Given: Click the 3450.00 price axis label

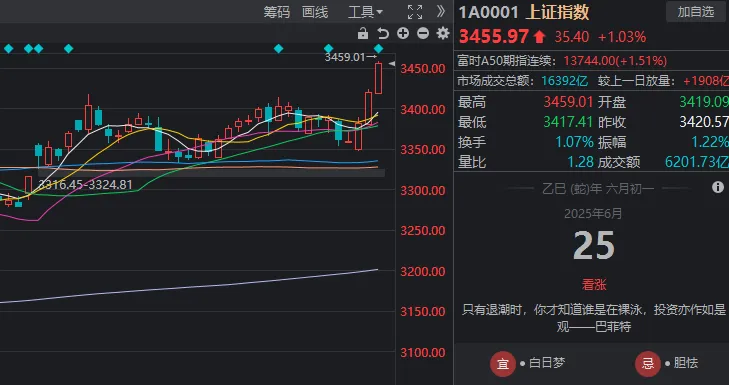Looking at the screenshot, I should point(423,69).
